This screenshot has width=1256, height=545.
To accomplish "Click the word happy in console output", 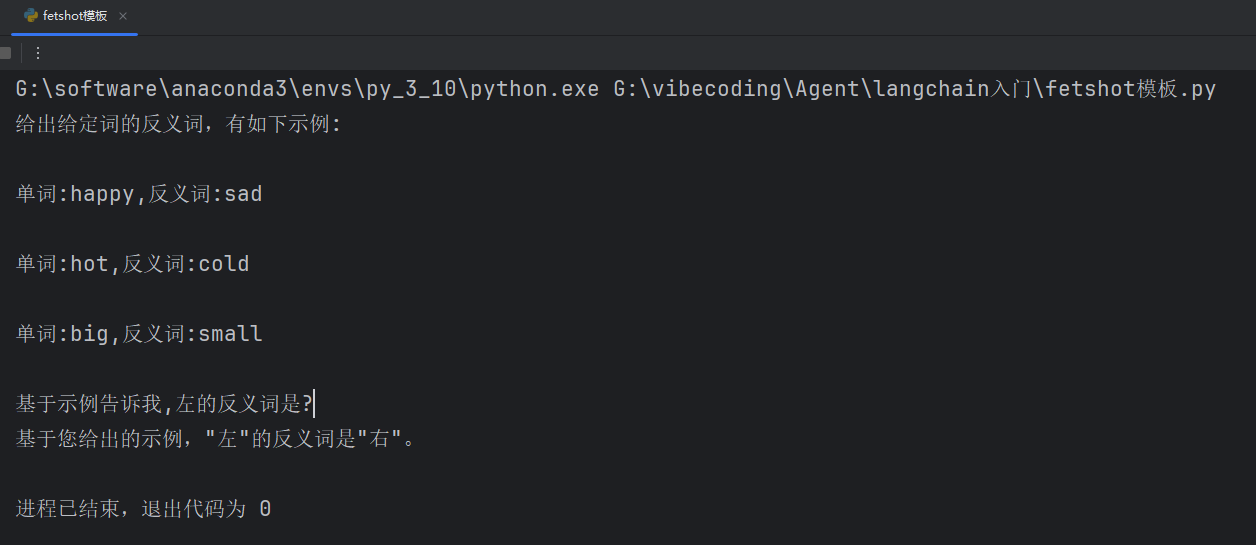I will 102,194.
